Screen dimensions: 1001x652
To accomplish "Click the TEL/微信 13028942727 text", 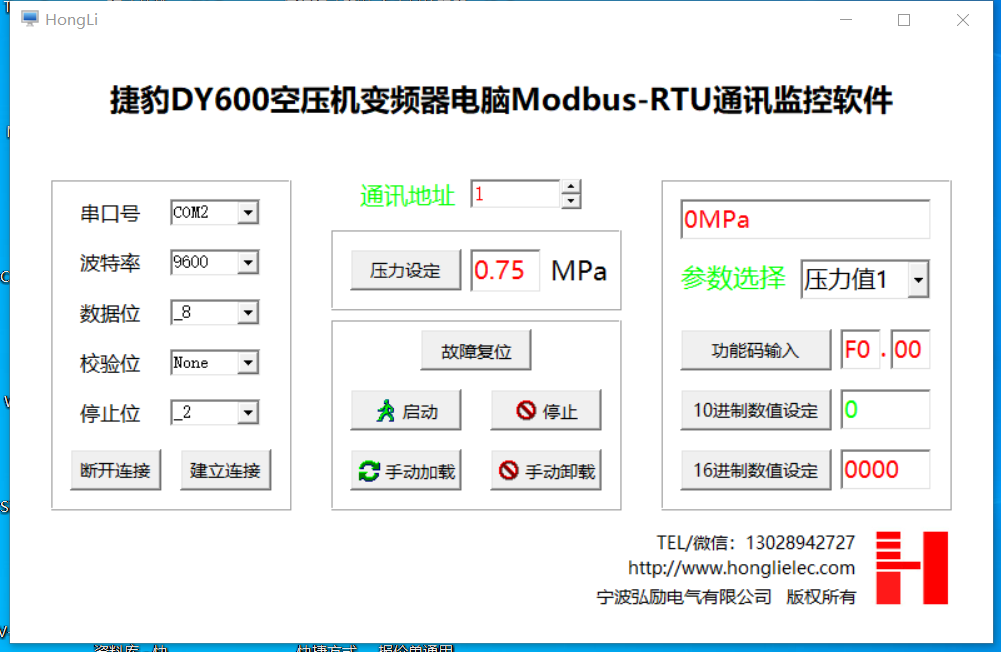I will 756,543.
